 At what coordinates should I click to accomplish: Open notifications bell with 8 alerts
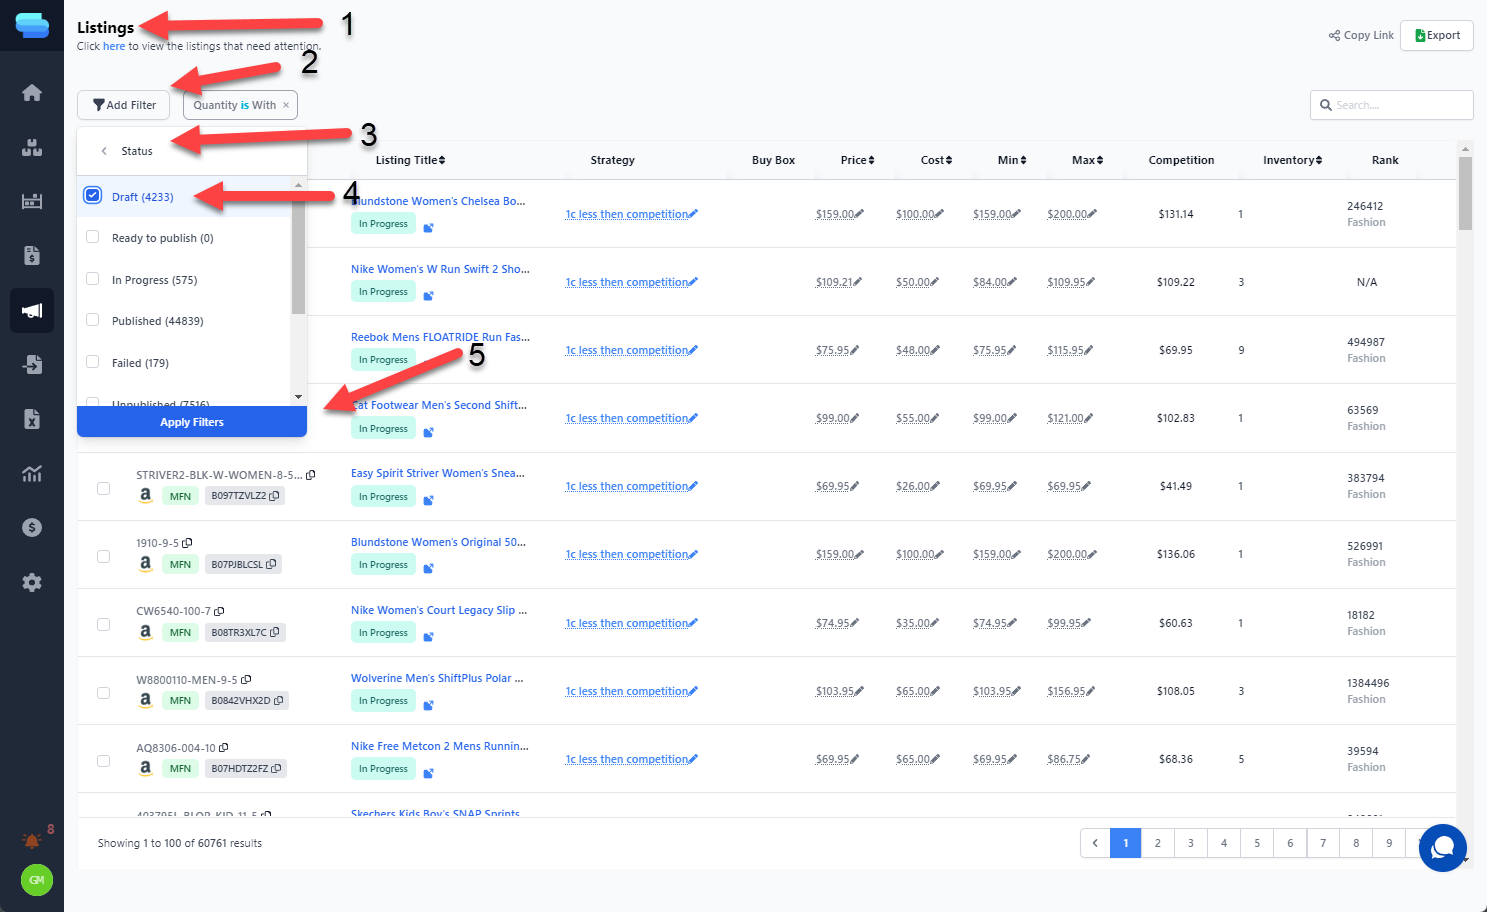33,841
